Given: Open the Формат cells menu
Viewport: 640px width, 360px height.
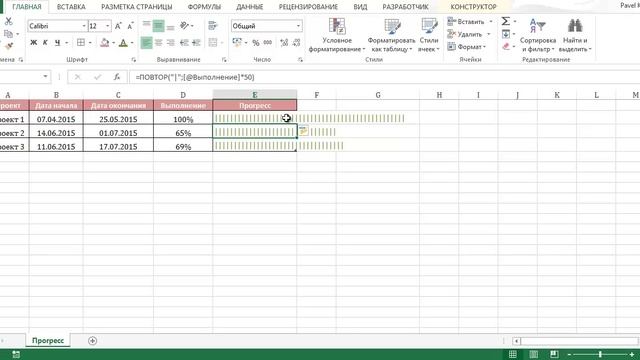Looking at the screenshot, I should click(467, 47).
